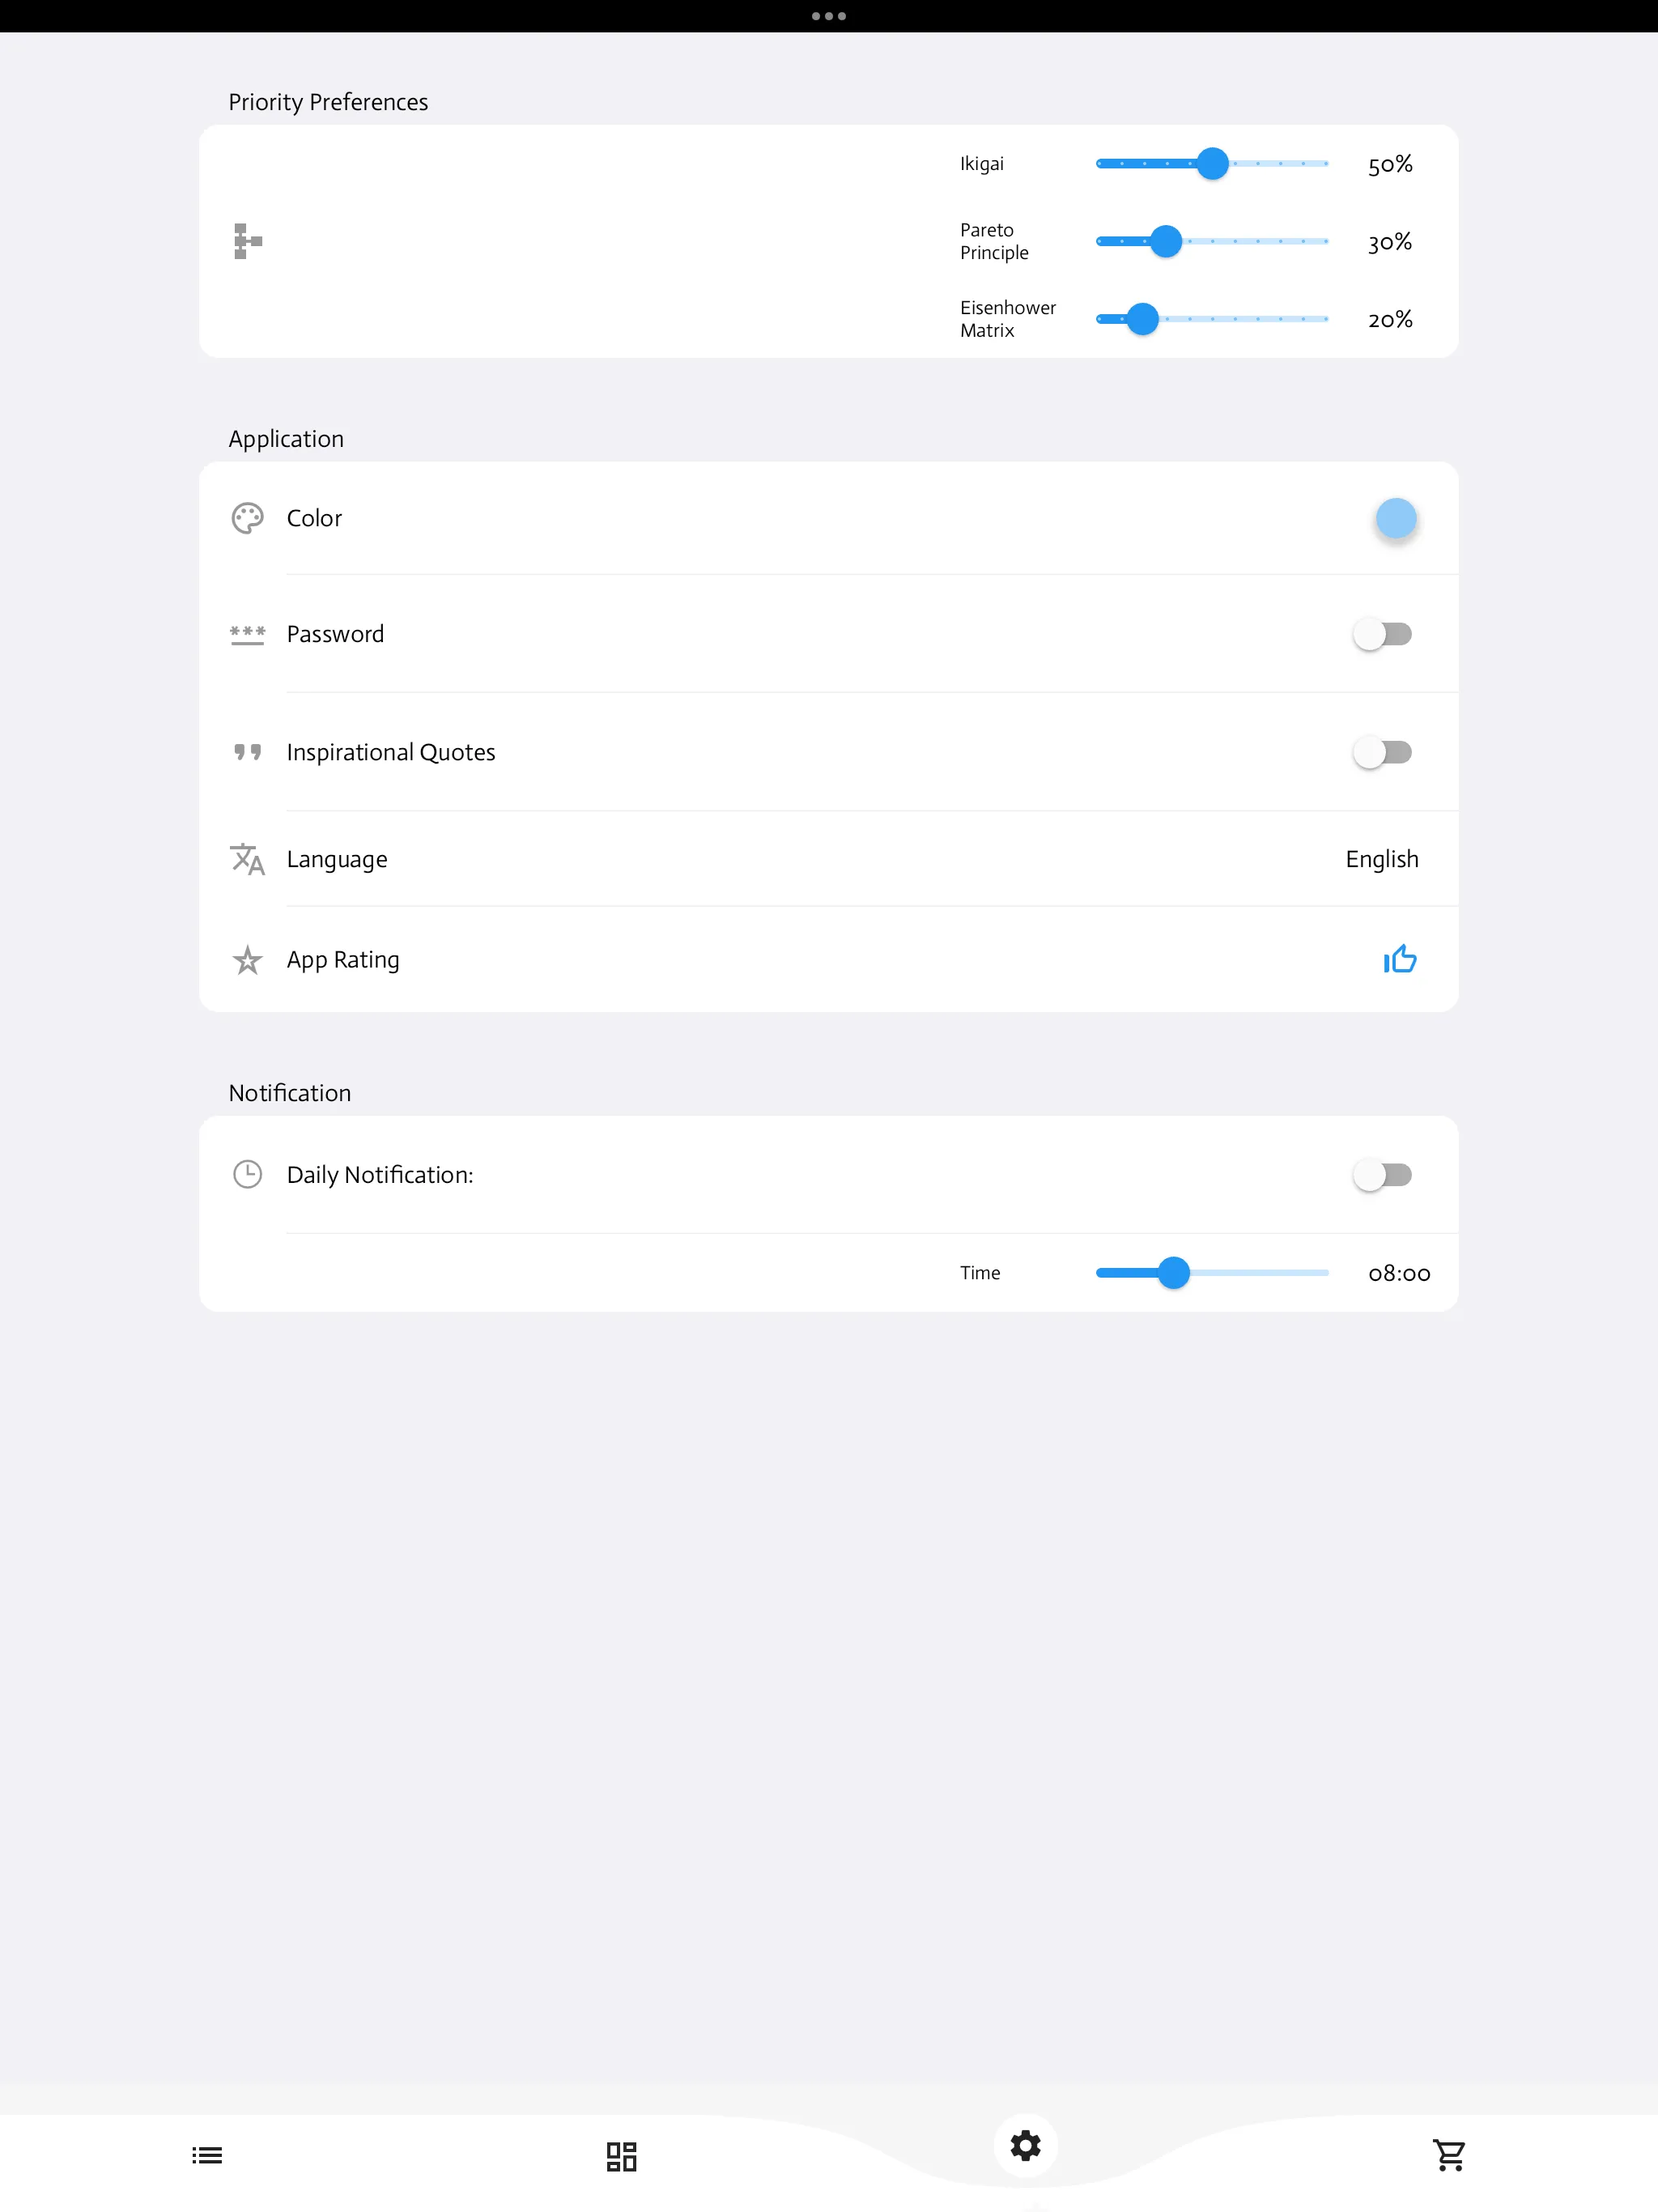Open the settings gear menu
The width and height of the screenshot is (1658, 2212).
pos(1026,2144)
